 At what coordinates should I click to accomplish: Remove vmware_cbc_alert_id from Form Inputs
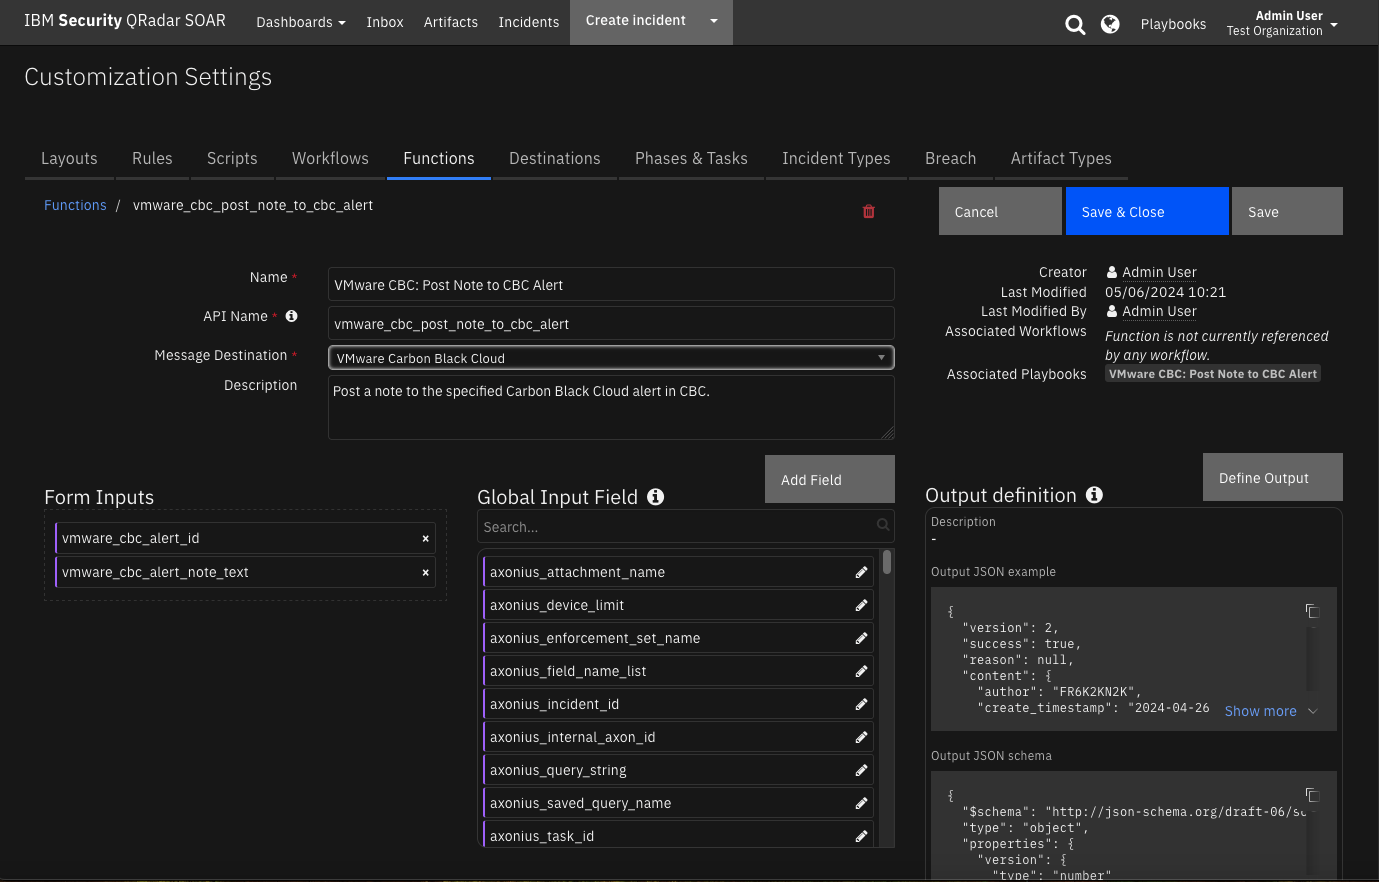click(426, 539)
